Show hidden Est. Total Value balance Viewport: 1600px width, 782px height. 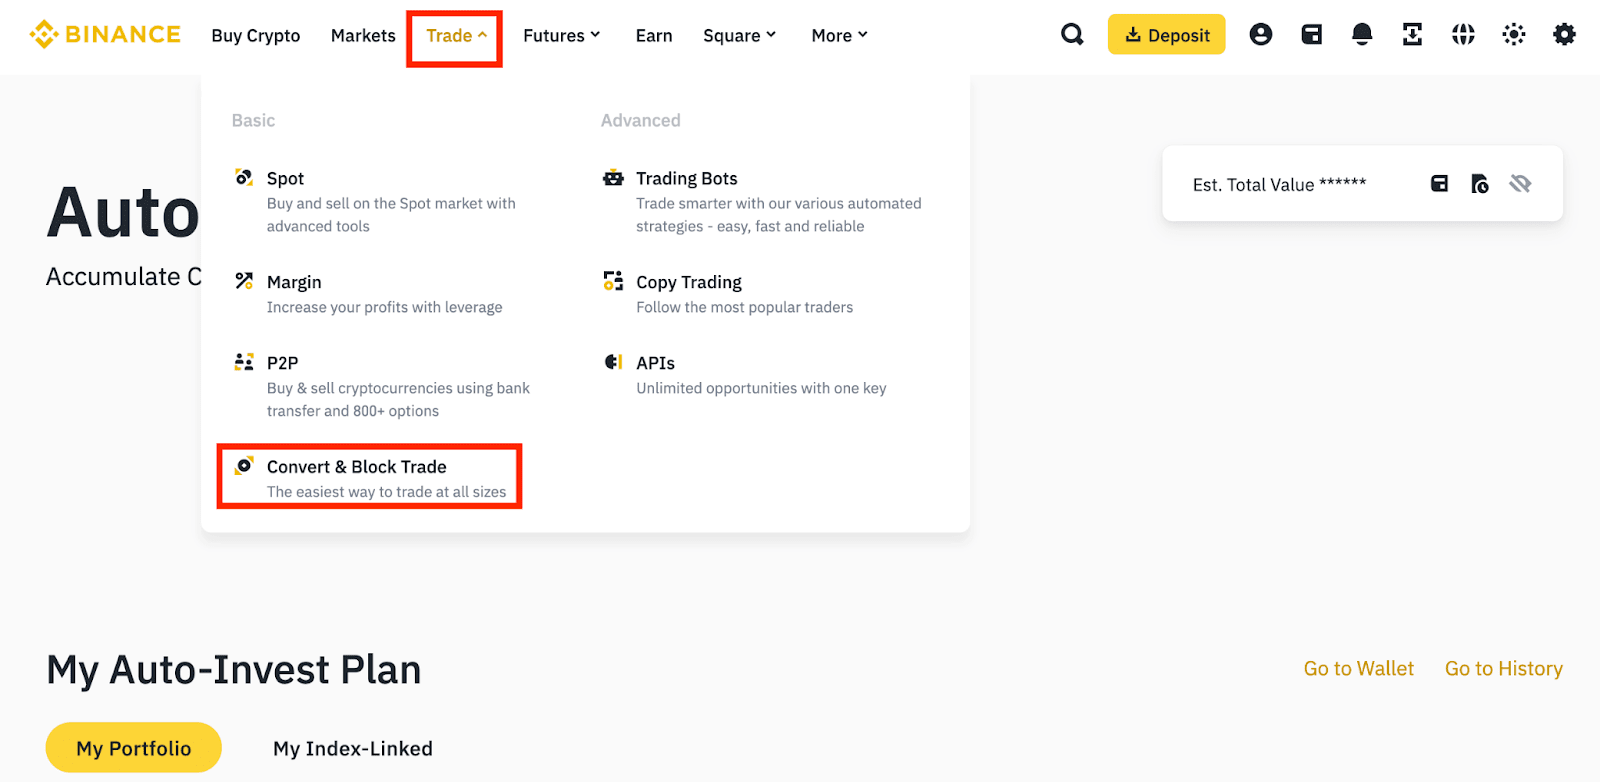click(1520, 184)
